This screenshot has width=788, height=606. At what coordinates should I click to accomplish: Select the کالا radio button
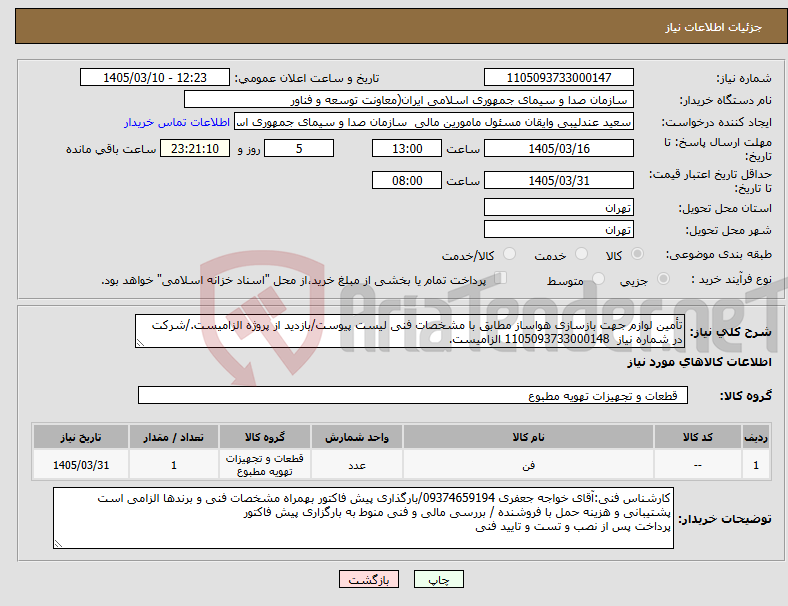click(637, 254)
